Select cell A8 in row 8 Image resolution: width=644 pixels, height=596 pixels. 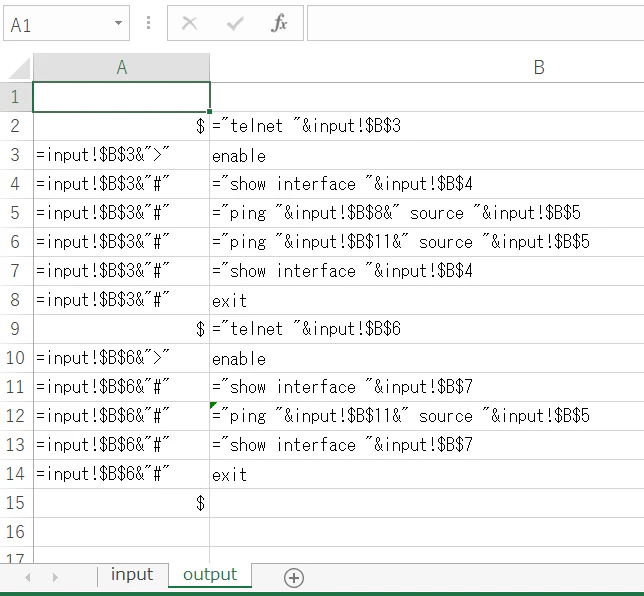122,300
